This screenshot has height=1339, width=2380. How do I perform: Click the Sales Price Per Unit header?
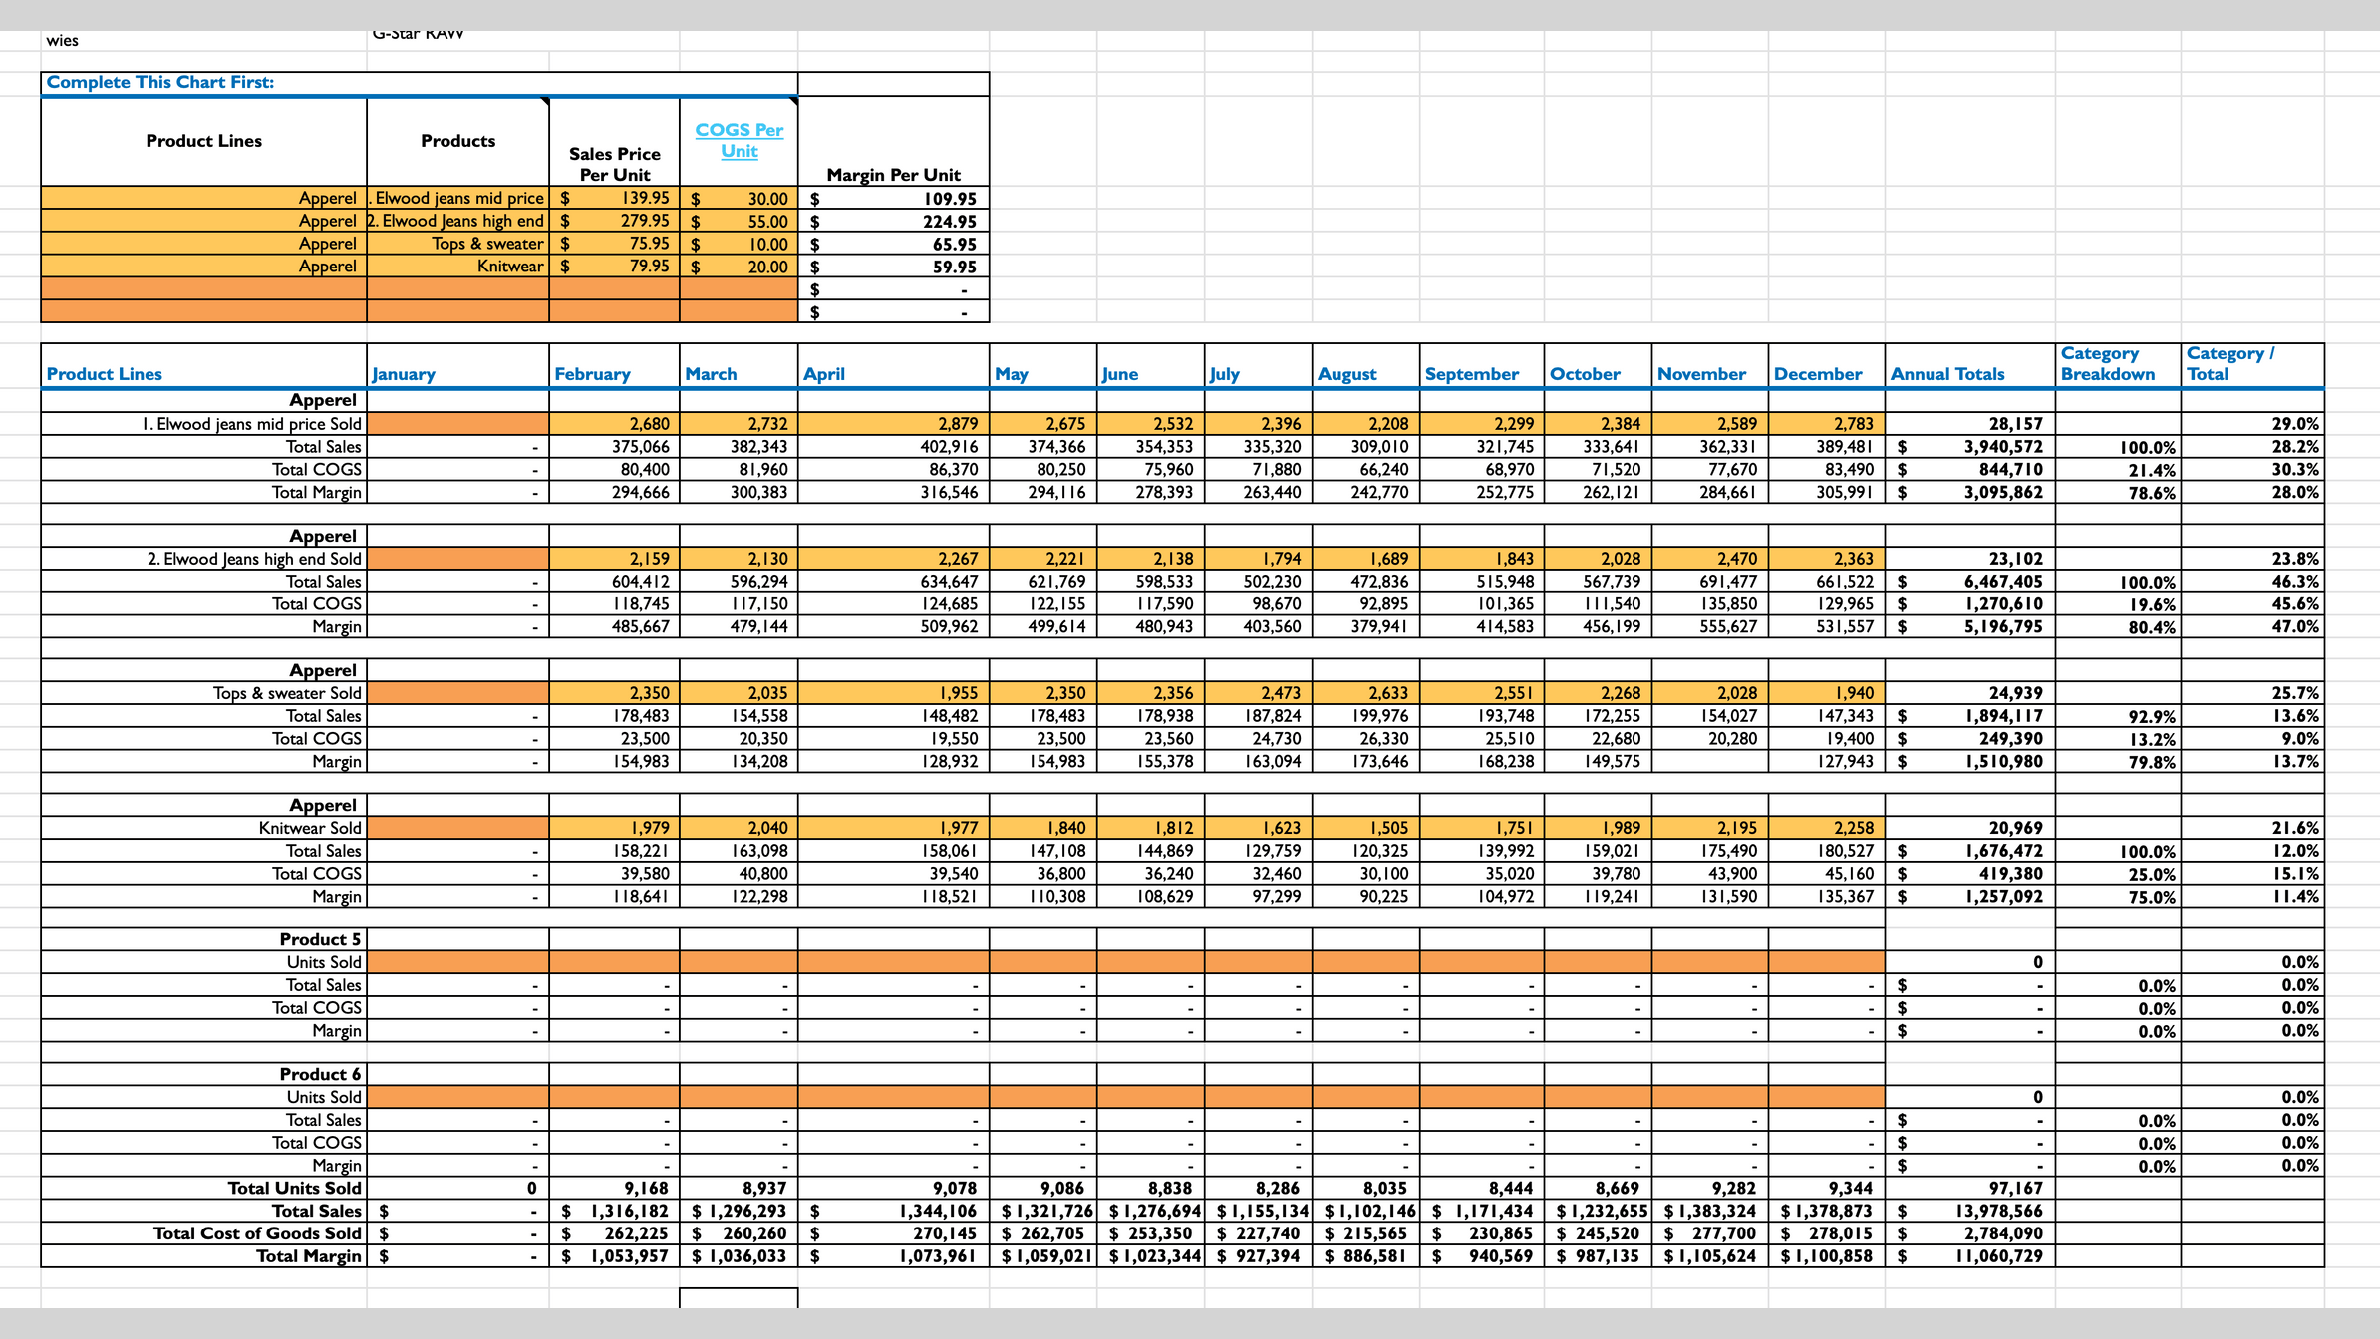point(614,142)
